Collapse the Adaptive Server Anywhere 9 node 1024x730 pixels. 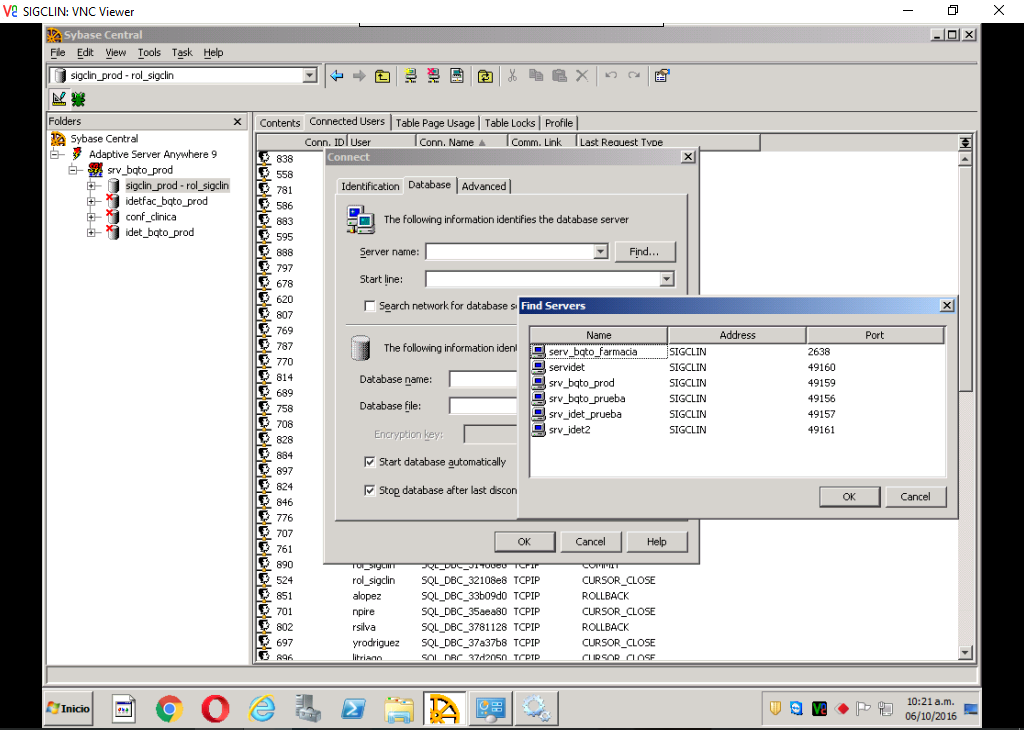(x=57, y=154)
